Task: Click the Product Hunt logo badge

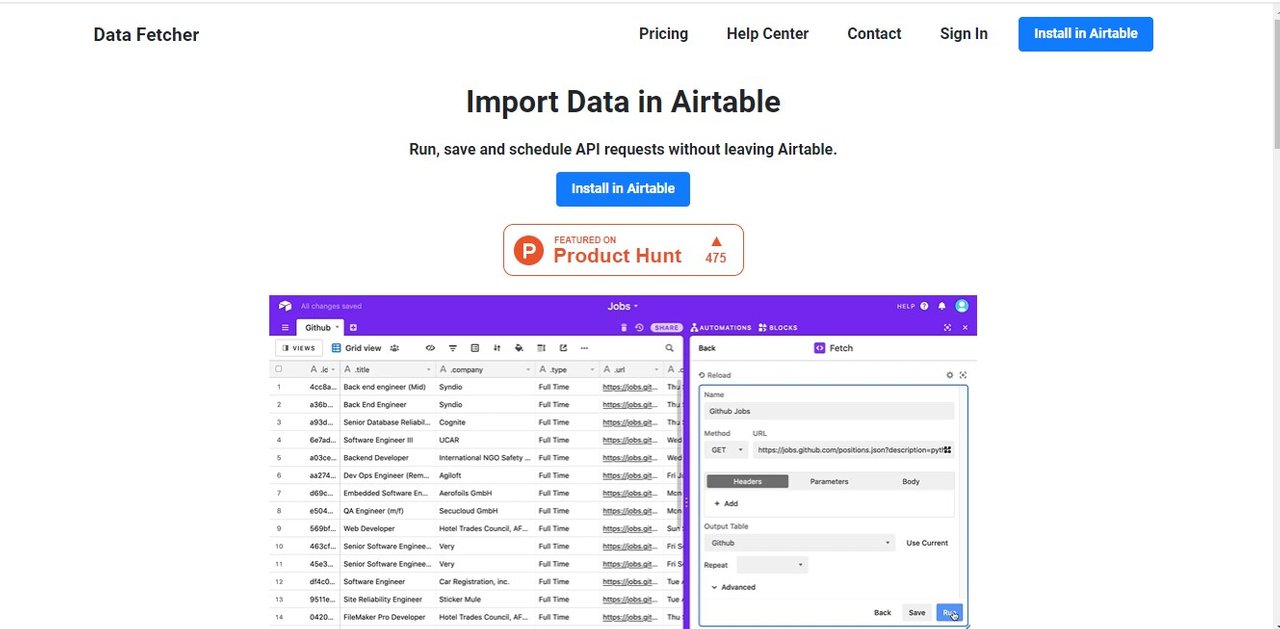Action: coord(623,250)
